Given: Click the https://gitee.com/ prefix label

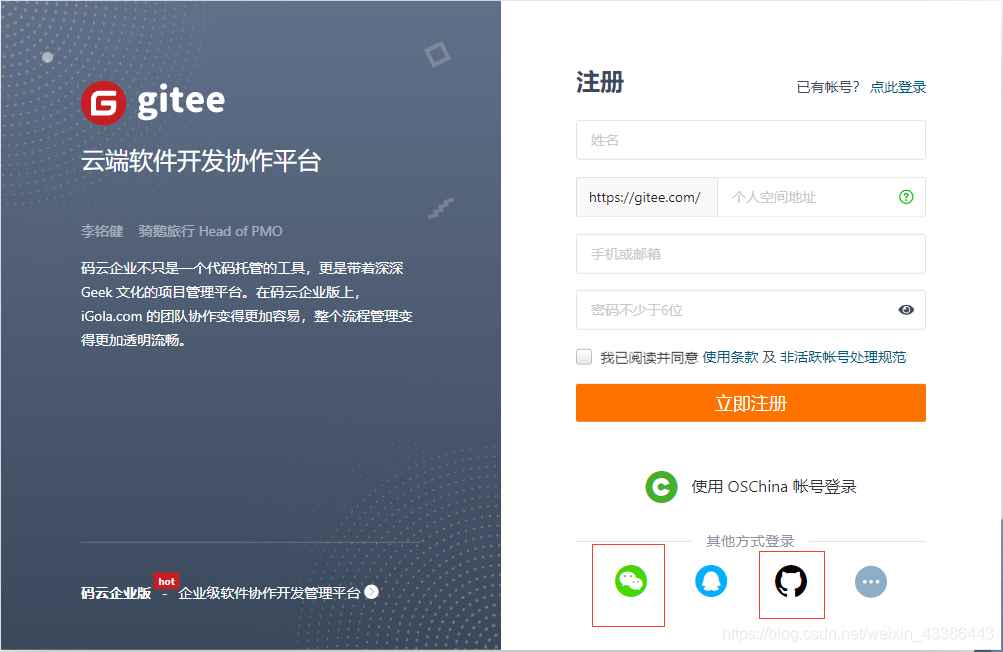Looking at the screenshot, I should [646, 197].
